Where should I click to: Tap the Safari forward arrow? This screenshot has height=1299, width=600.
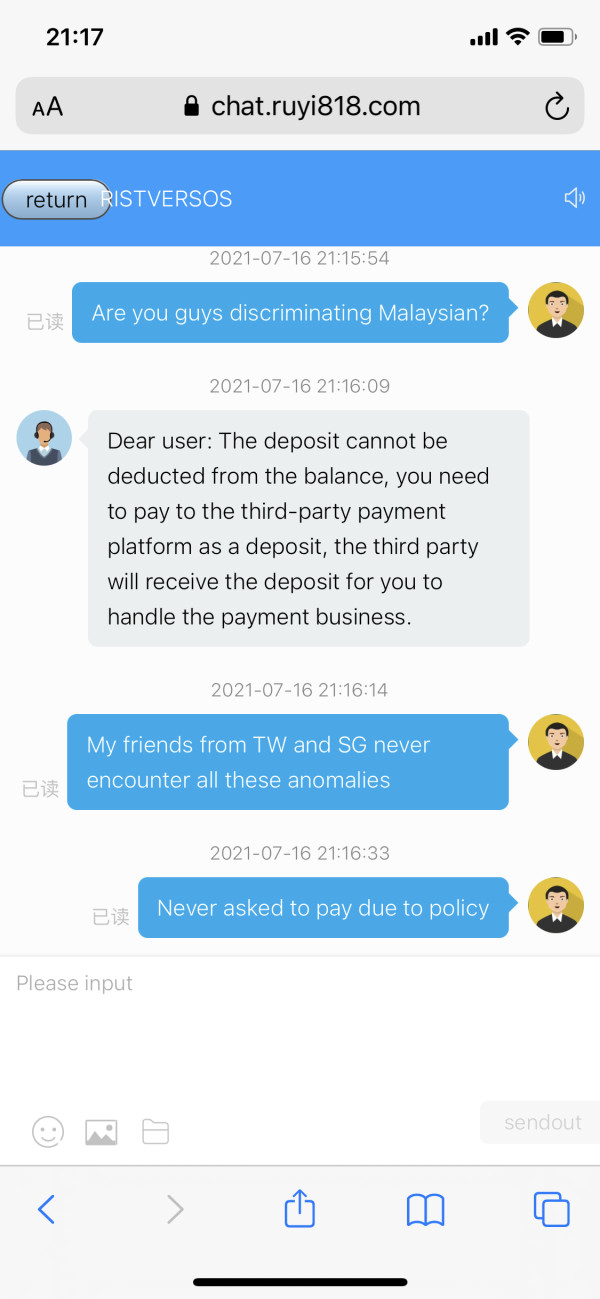[175, 1210]
